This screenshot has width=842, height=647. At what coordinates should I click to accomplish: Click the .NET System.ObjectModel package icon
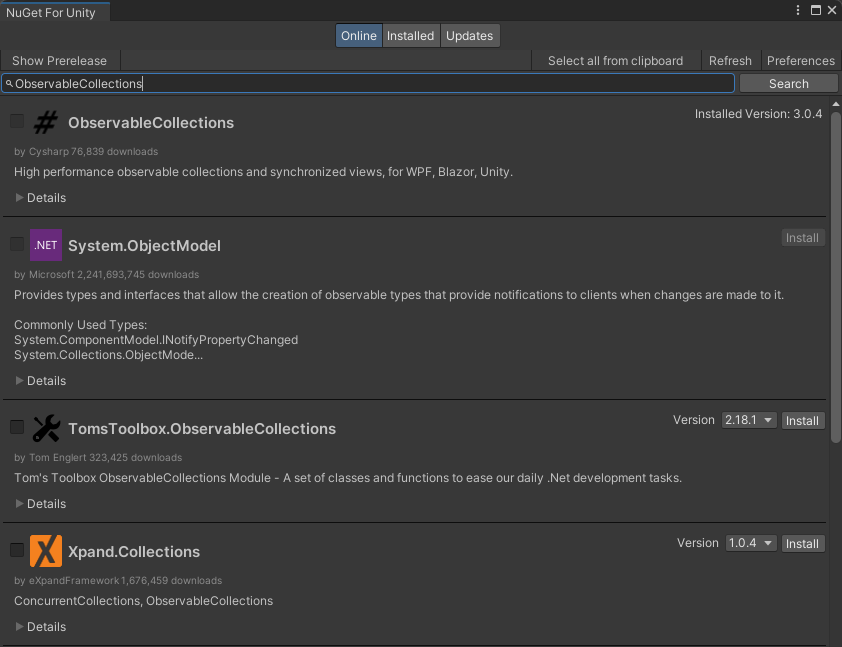click(46, 245)
